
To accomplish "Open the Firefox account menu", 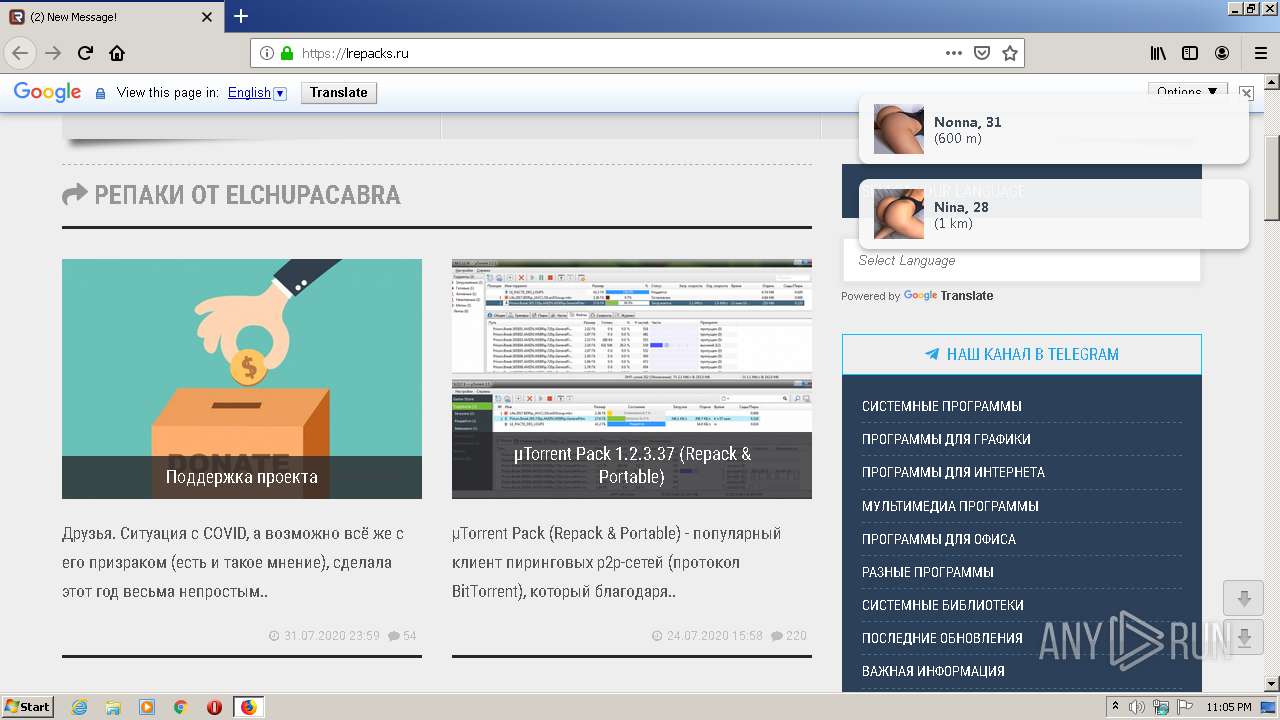I will click(x=1222, y=53).
